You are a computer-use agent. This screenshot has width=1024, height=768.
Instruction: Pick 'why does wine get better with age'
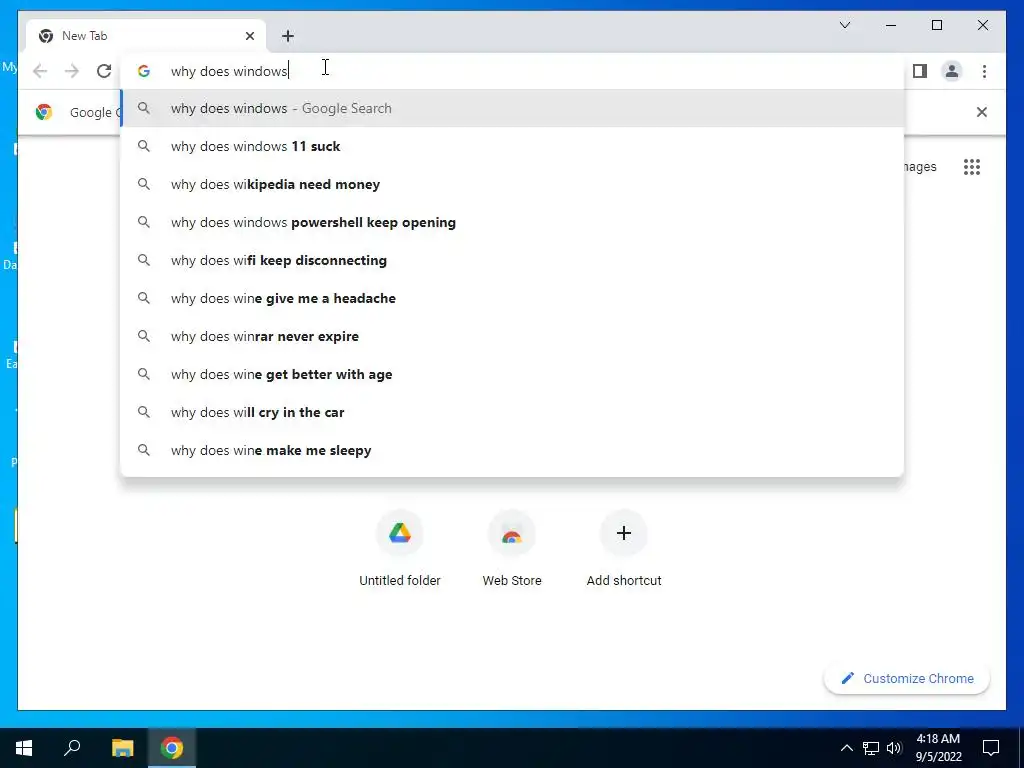pos(513,374)
